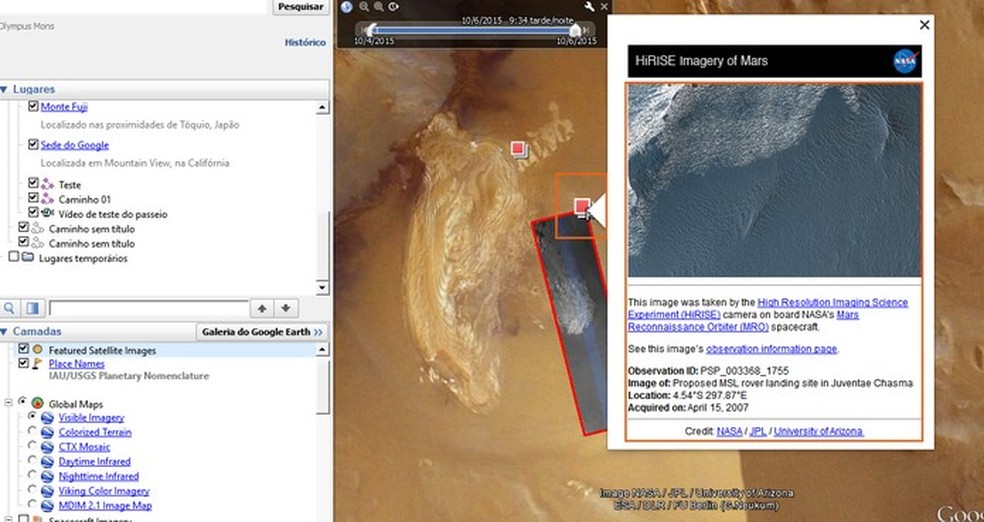Open the University of Arizona credit link

(x=818, y=432)
